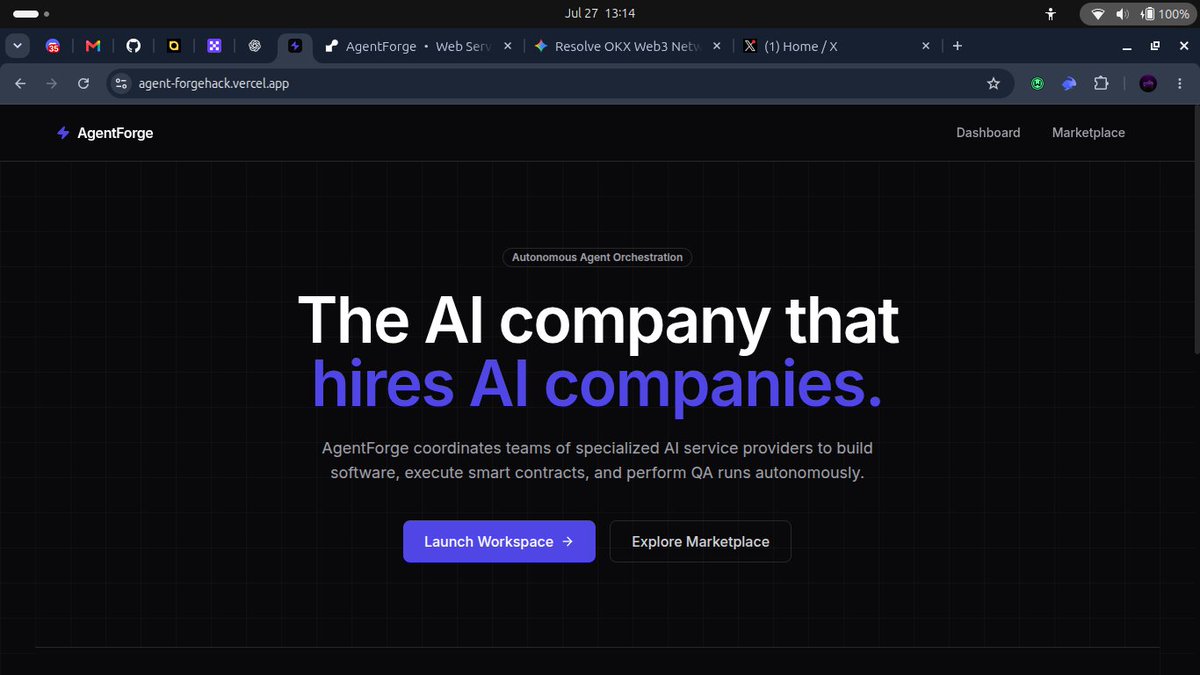Click the Explore Marketplace button
This screenshot has width=1200, height=675.
tap(700, 541)
